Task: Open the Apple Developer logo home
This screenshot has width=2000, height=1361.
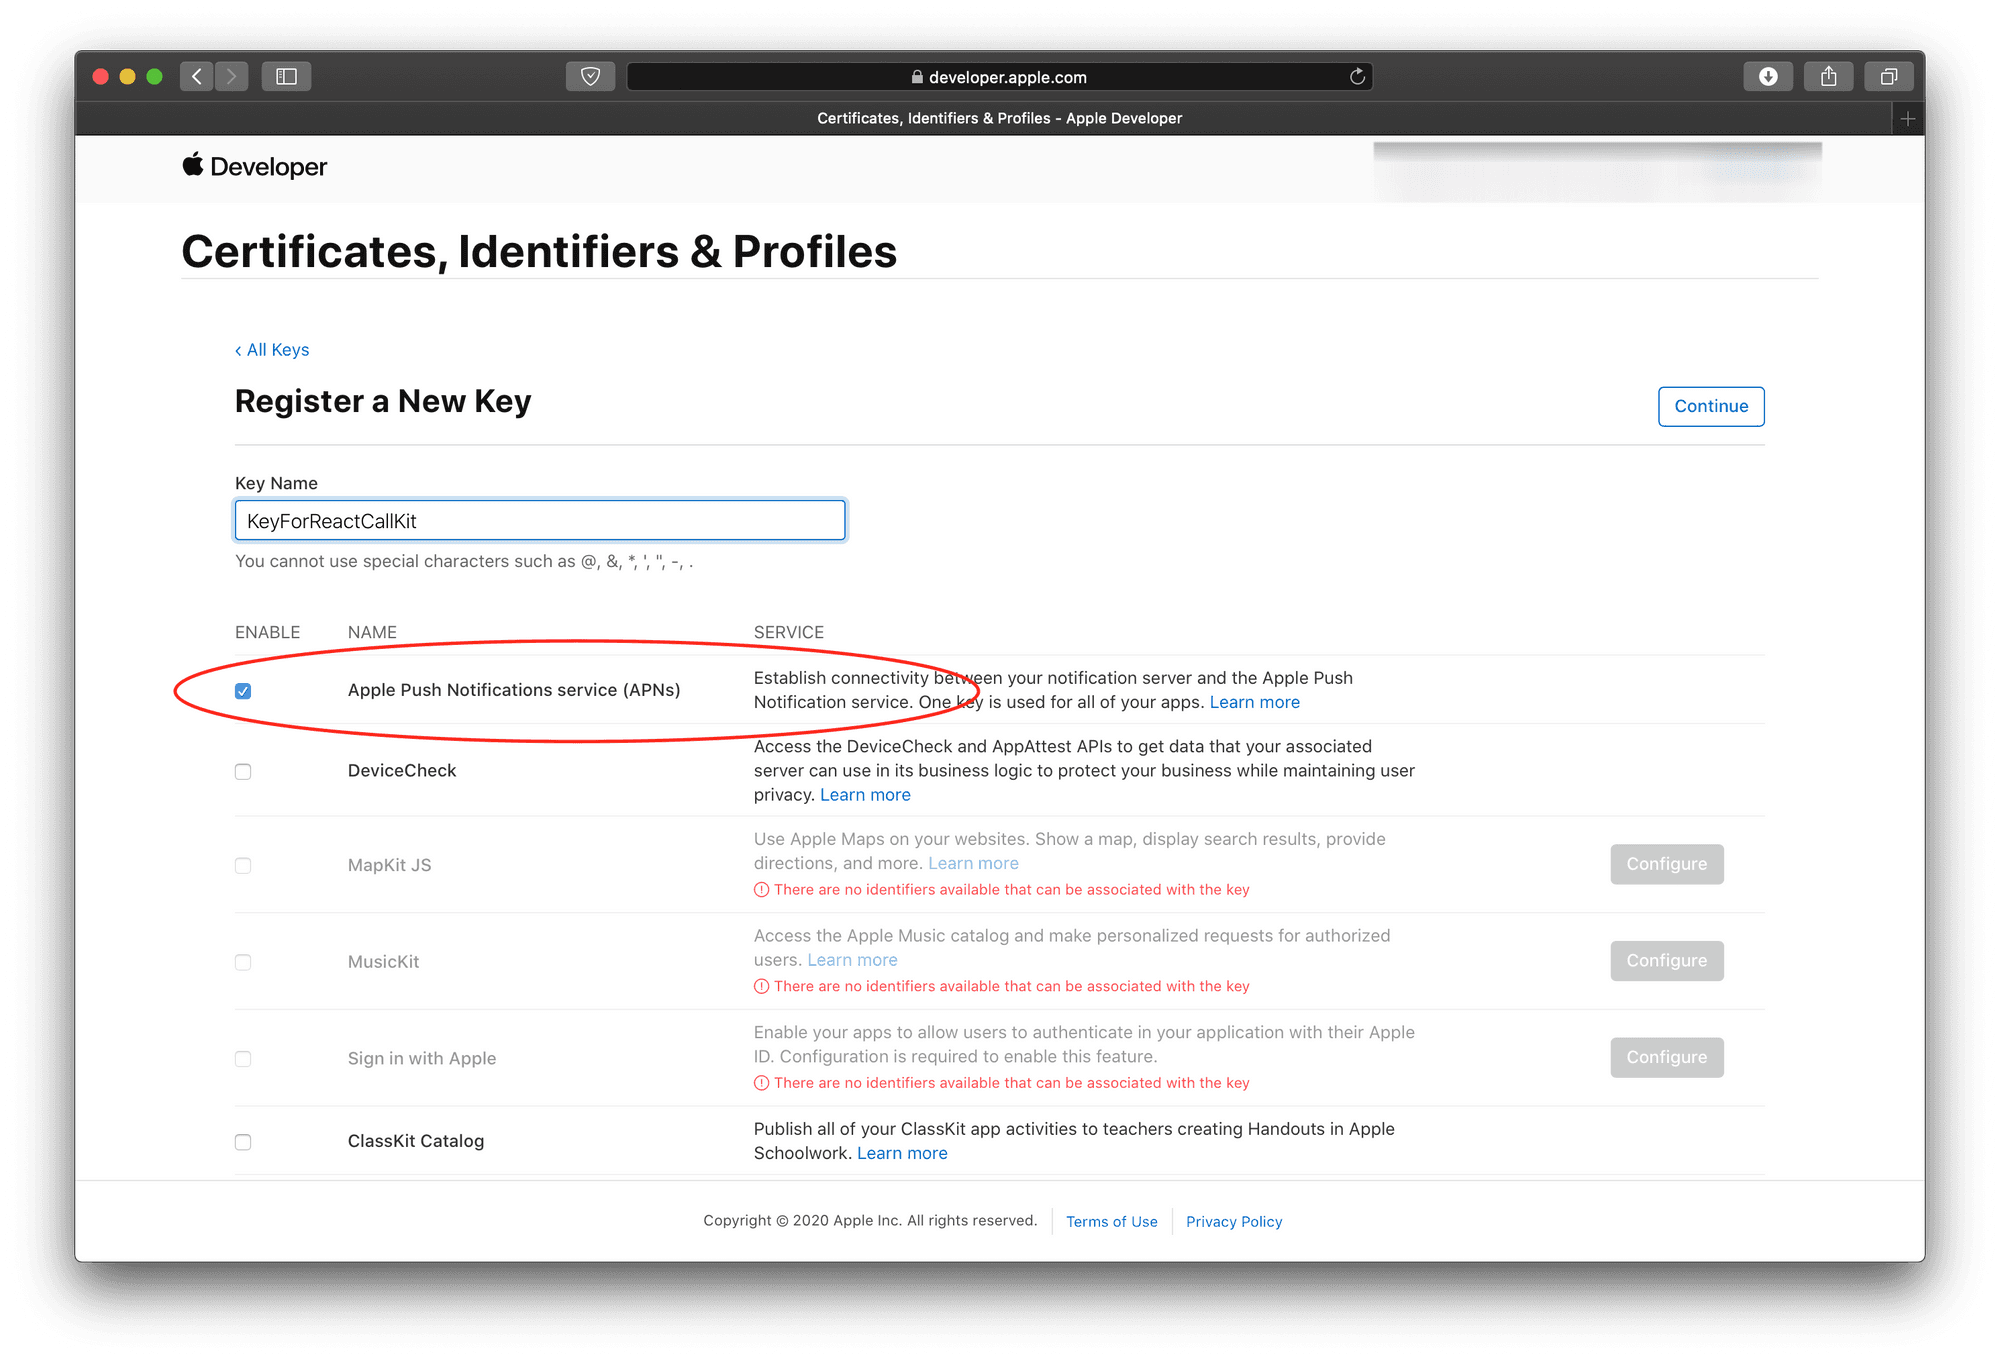Action: 255,167
